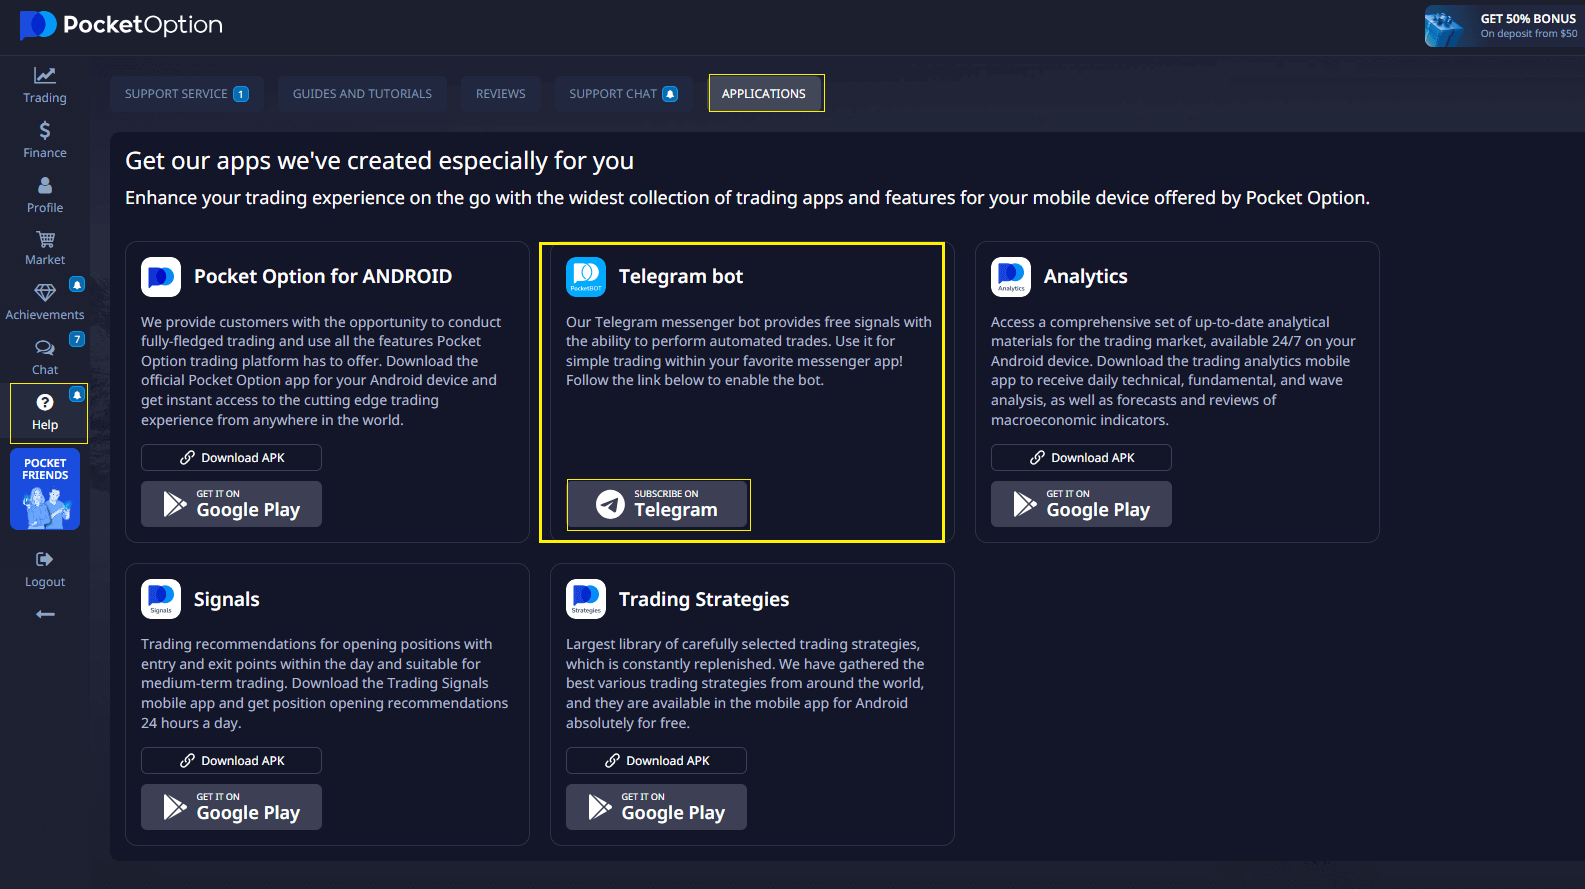Switch to Guides and Tutorials tab
This screenshot has height=889, width=1585.
click(x=362, y=94)
